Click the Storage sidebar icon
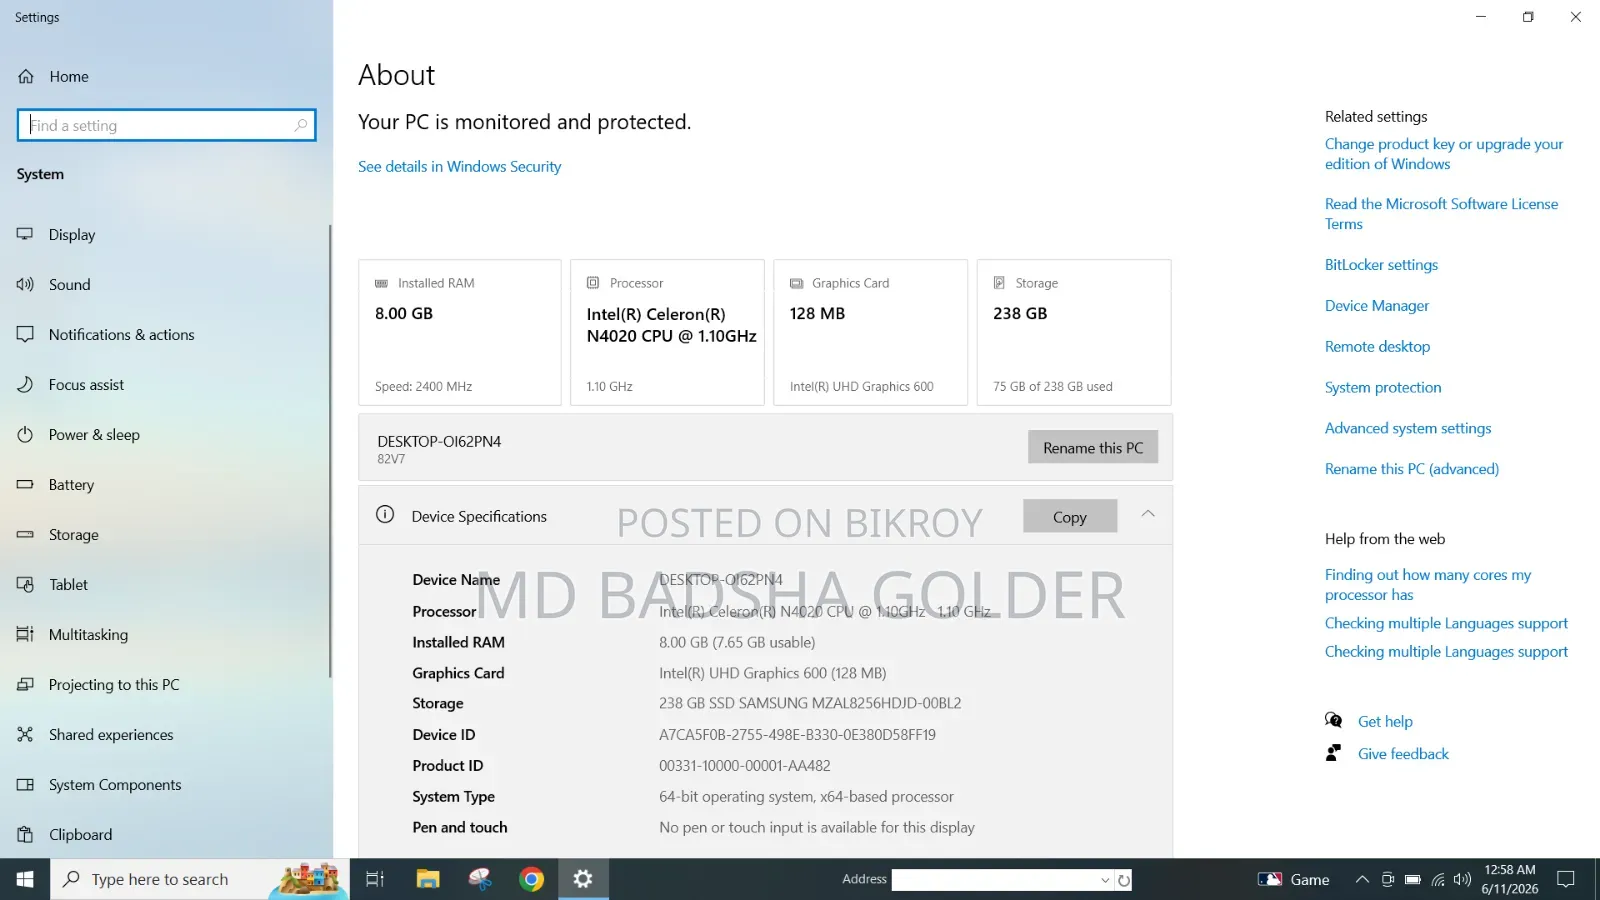 click(x=25, y=535)
